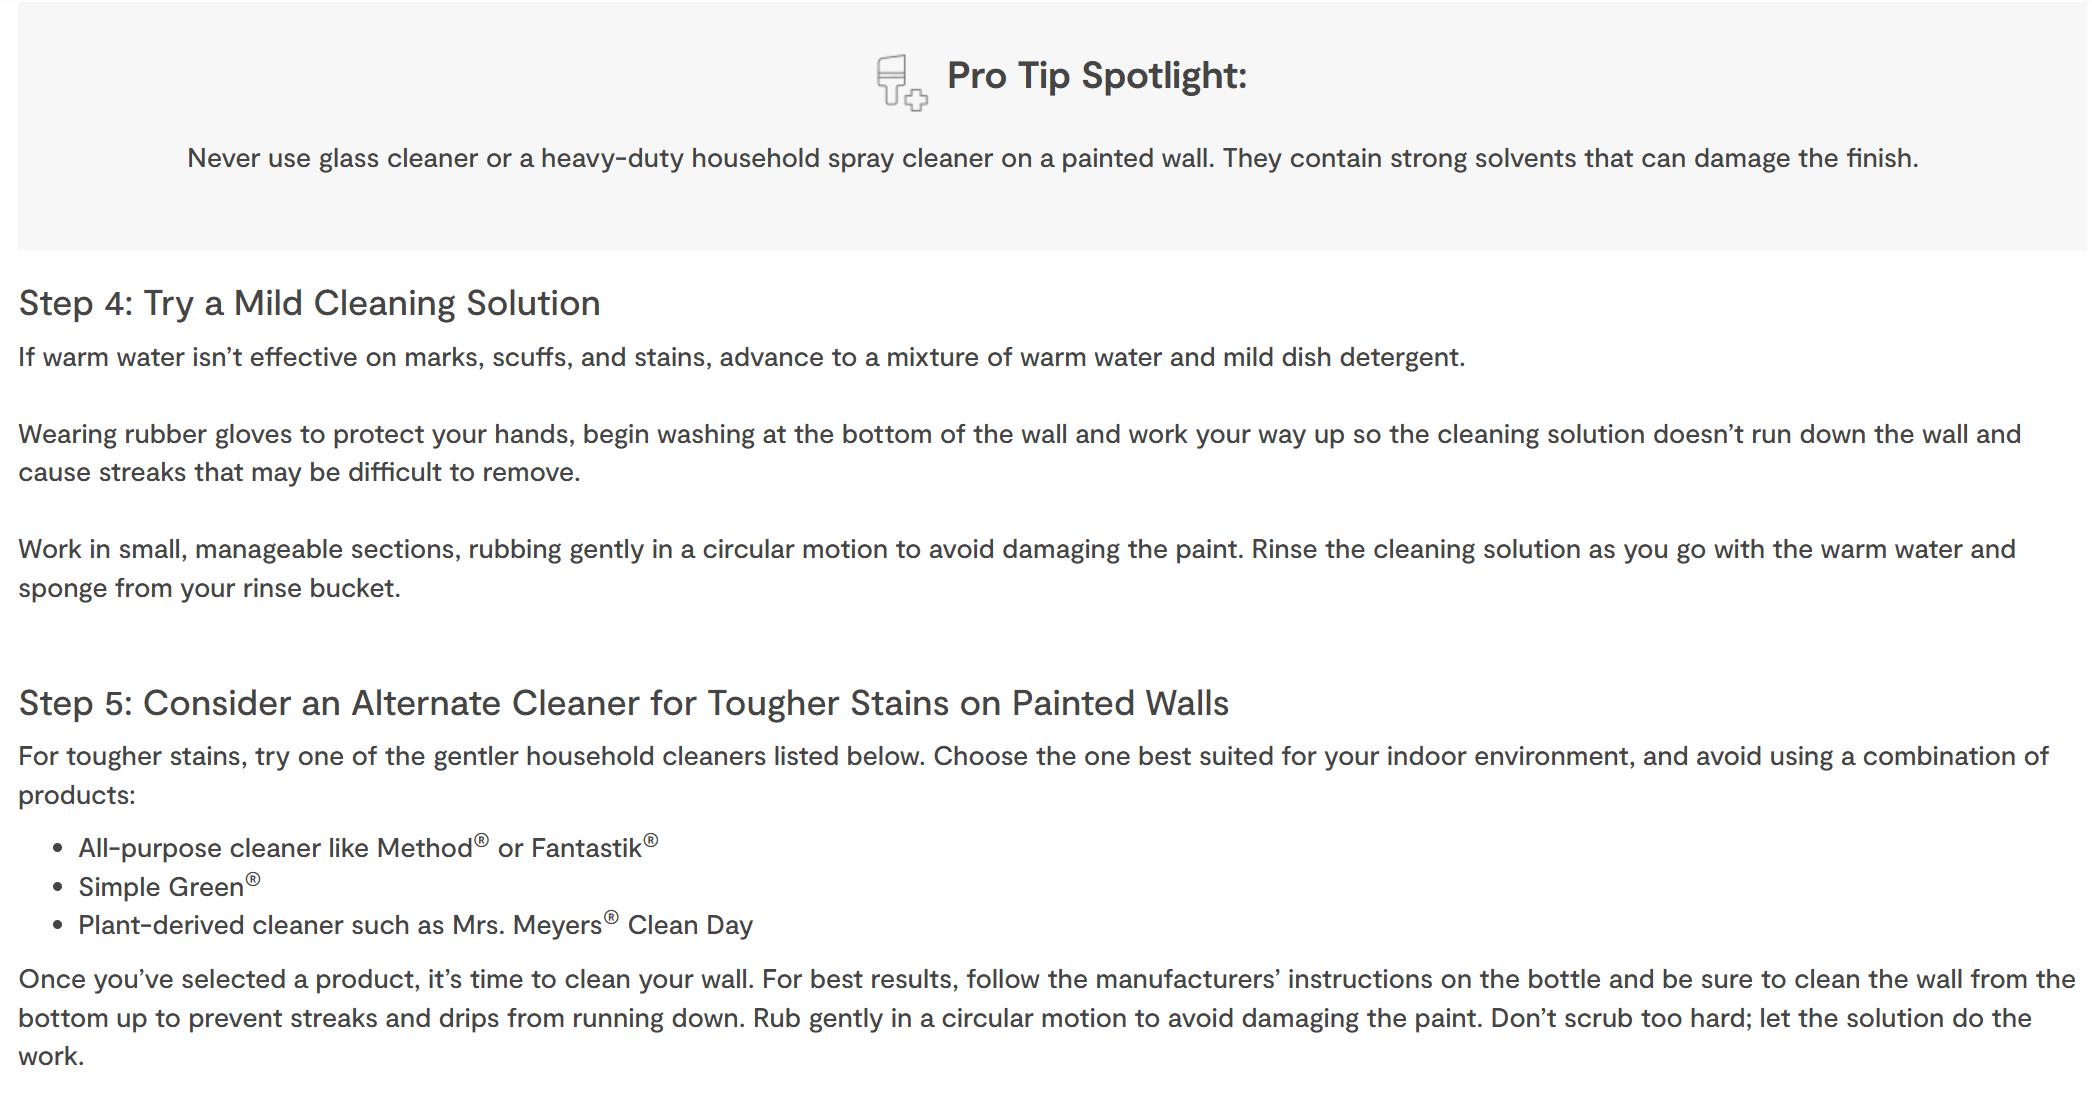Screen dimensions: 2092x1102
Task: Click the "For tougher stains" intro paragraph
Action: [1033, 757]
